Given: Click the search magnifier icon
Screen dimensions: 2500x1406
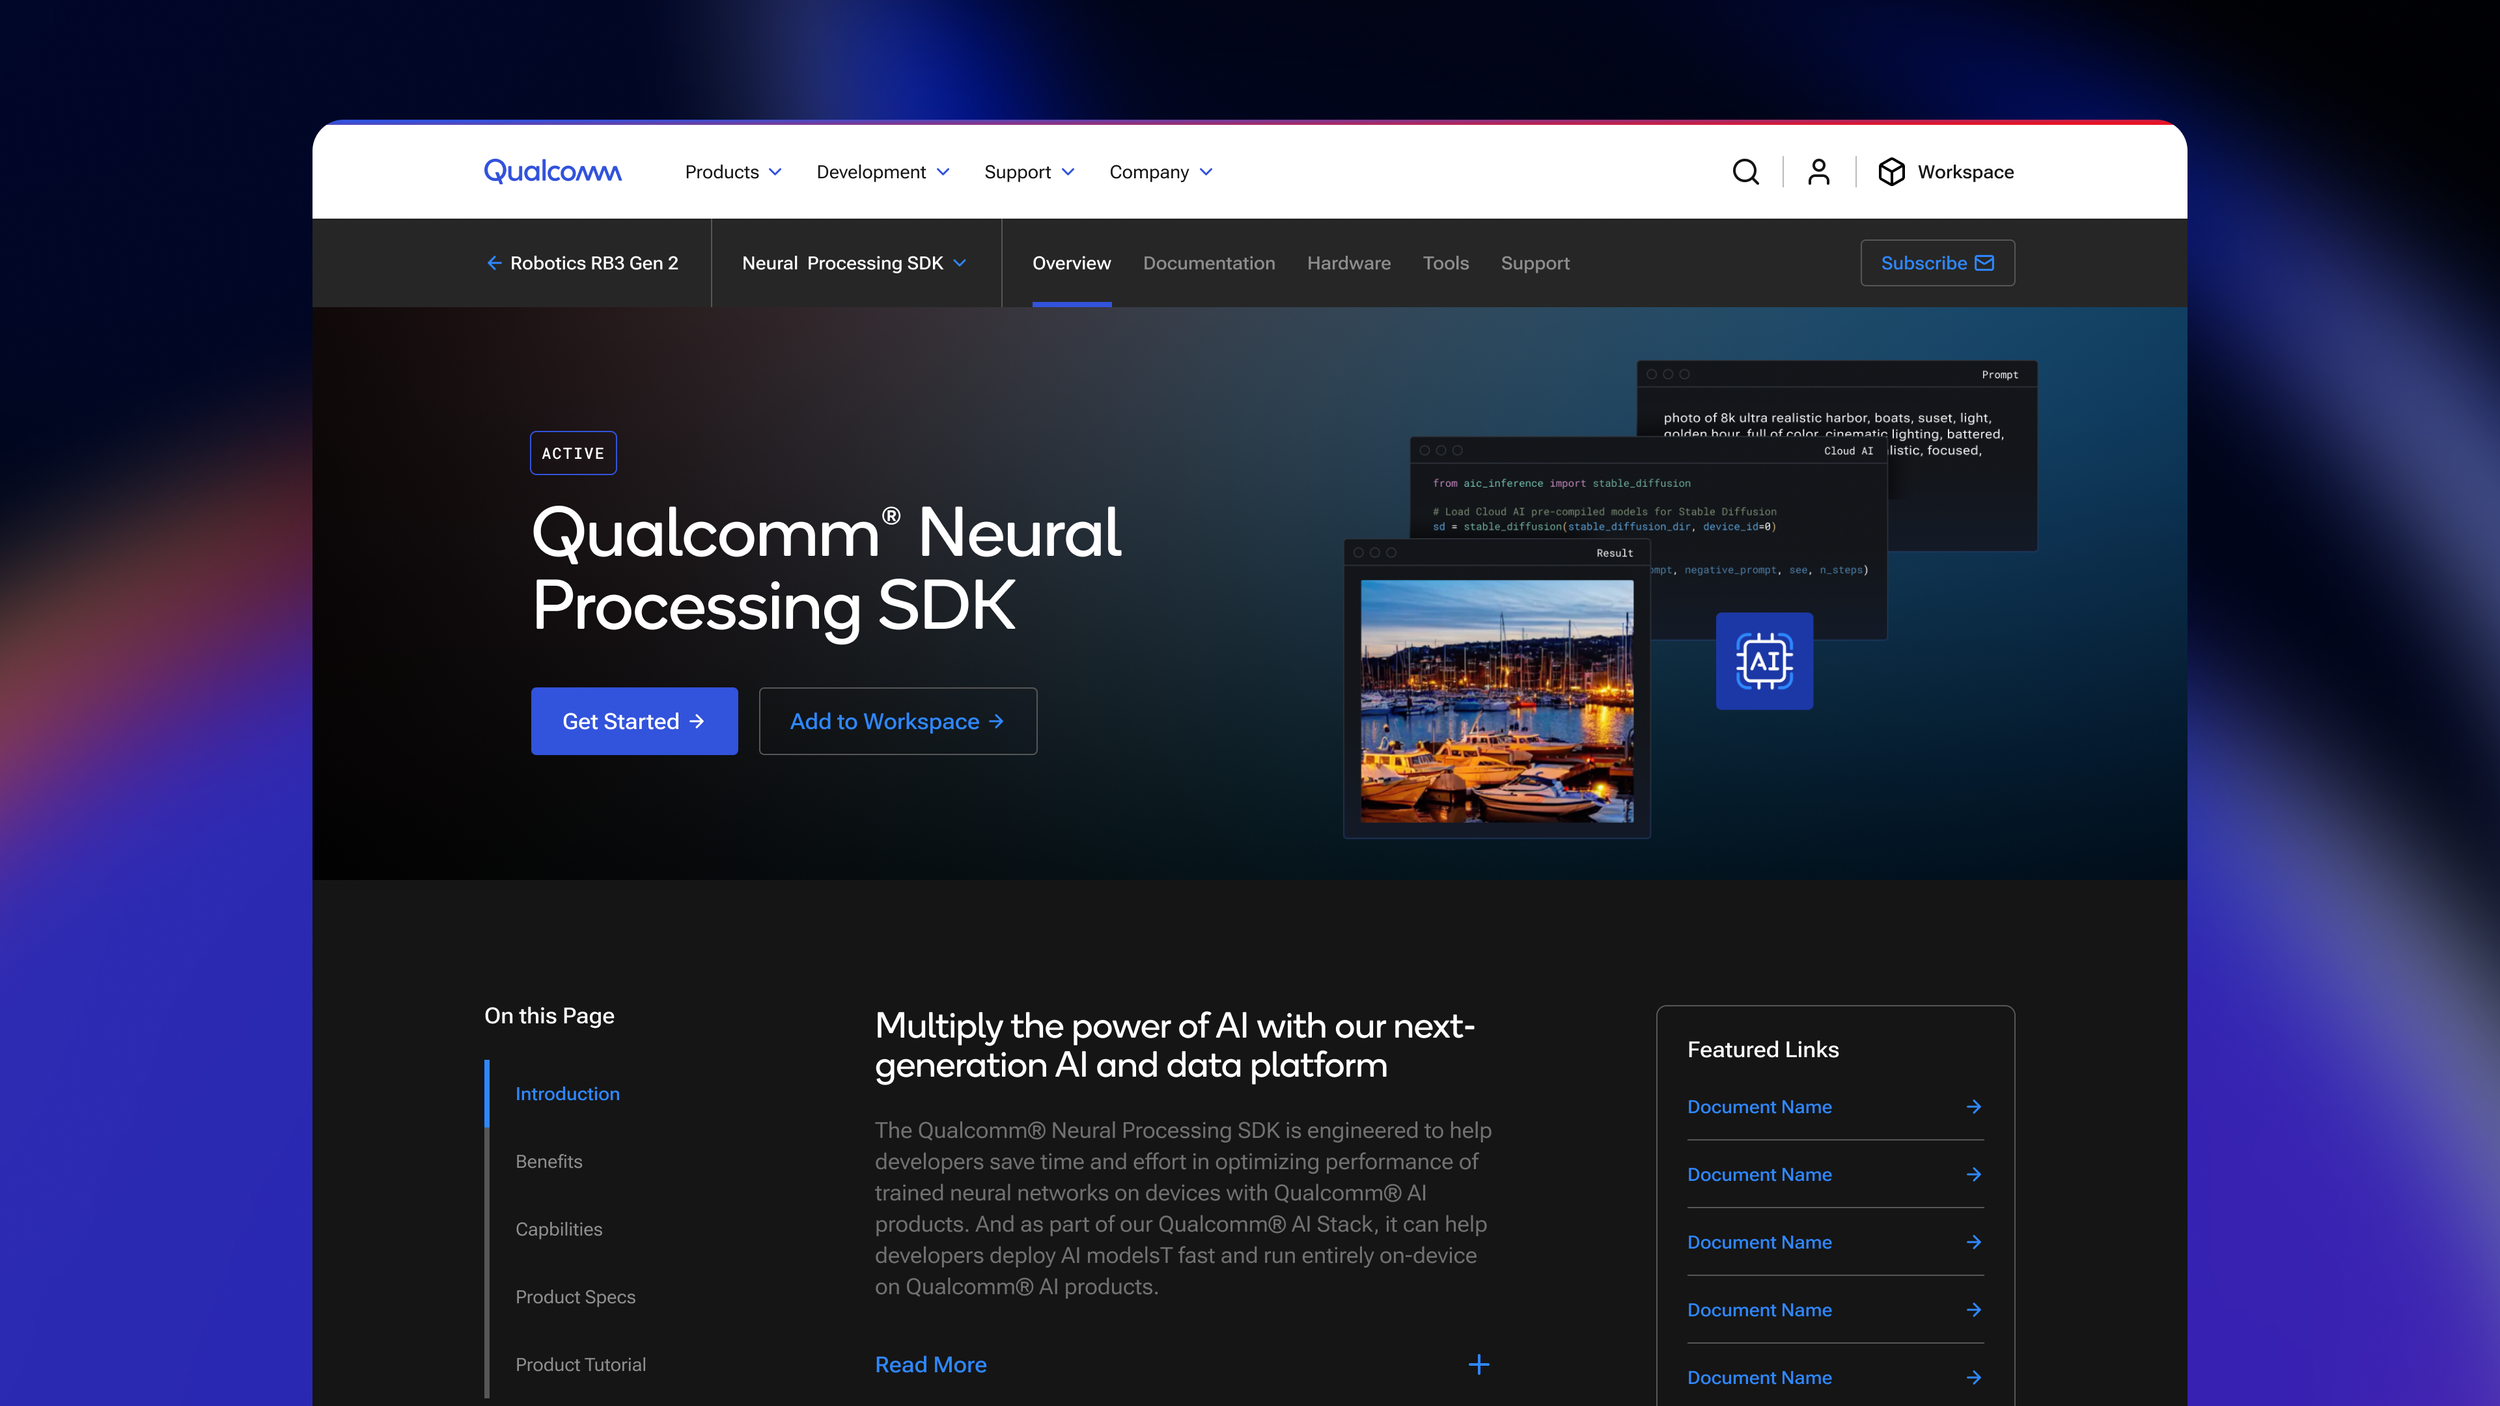Looking at the screenshot, I should 1745,172.
